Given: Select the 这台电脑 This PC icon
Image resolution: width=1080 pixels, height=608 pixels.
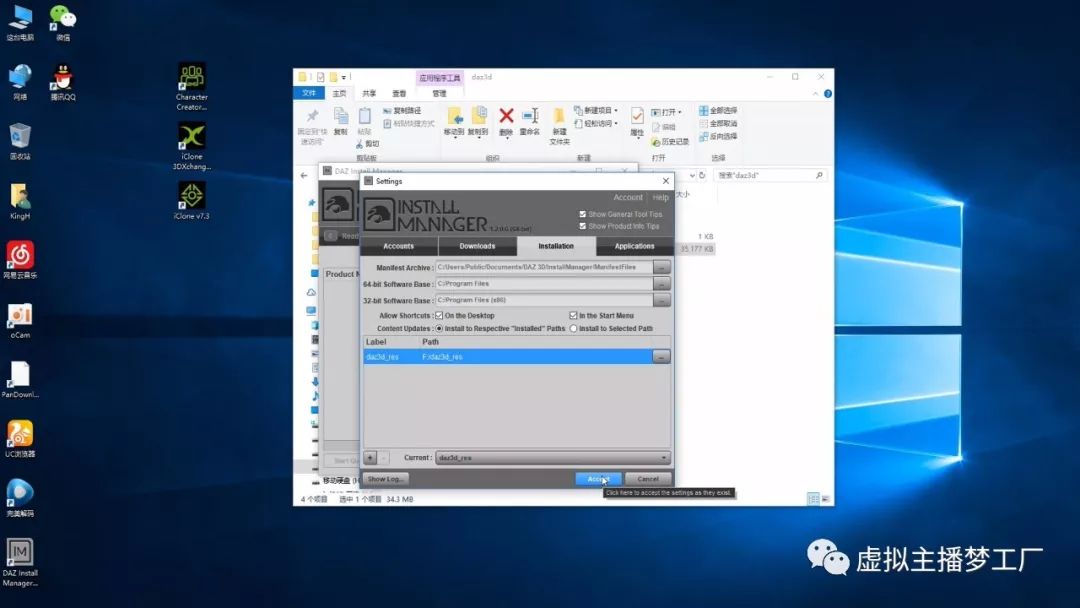Looking at the screenshot, I should tap(20, 23).
